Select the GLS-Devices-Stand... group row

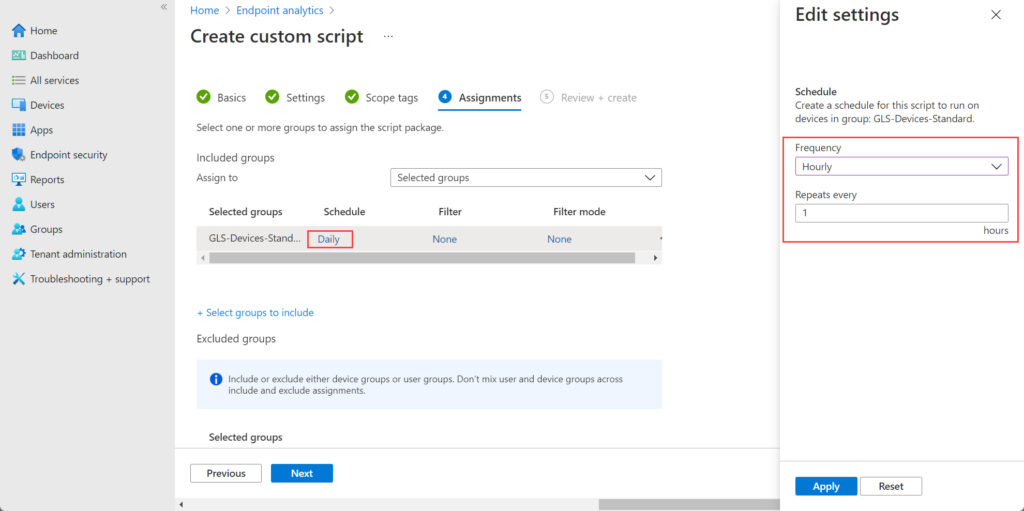click(429, 239)
